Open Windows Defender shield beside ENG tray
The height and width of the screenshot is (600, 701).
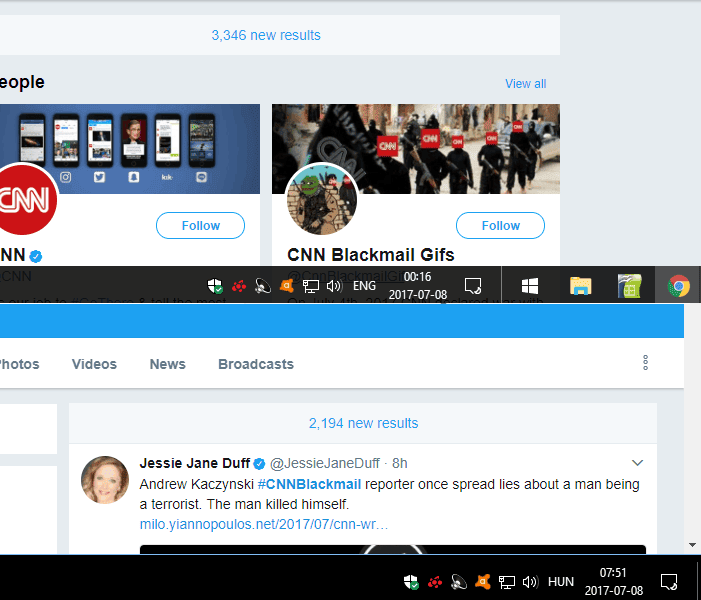point(215,285)
